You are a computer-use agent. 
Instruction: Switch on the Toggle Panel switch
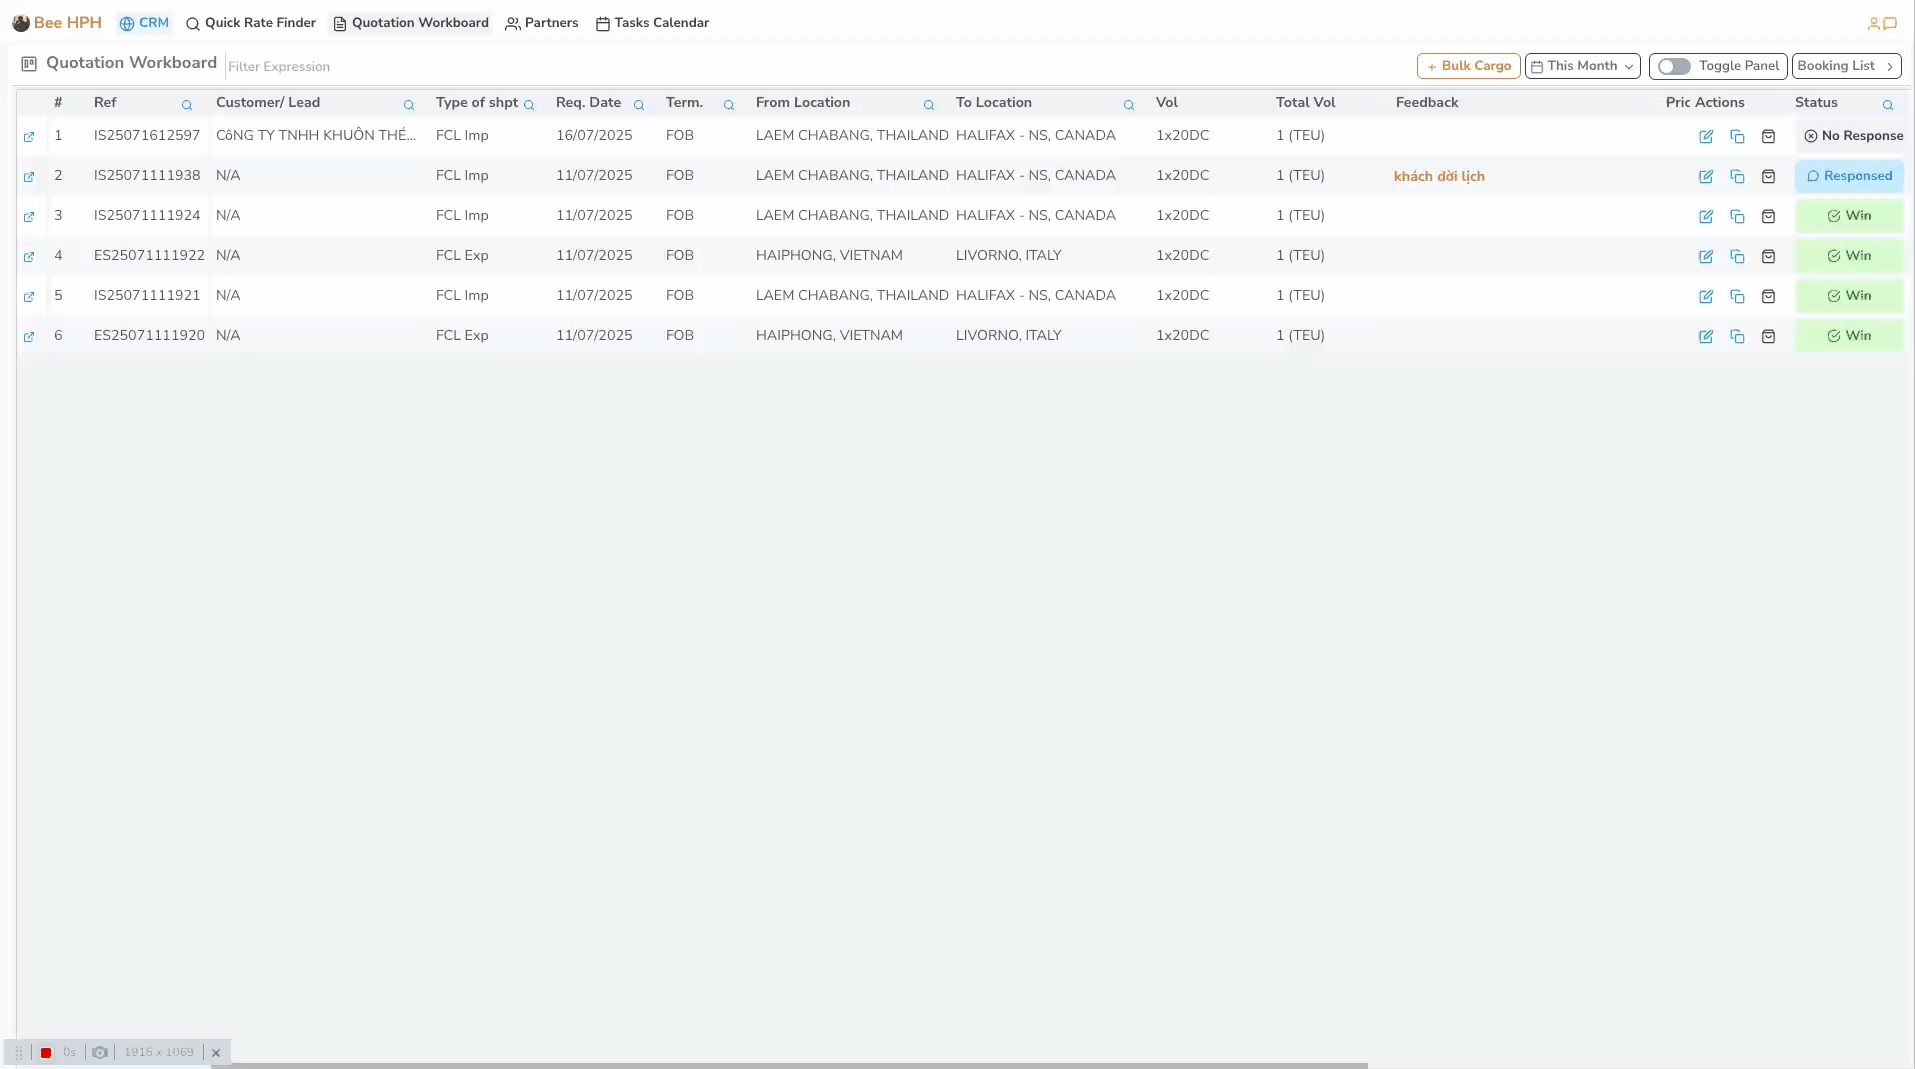tap(1674, 66)
